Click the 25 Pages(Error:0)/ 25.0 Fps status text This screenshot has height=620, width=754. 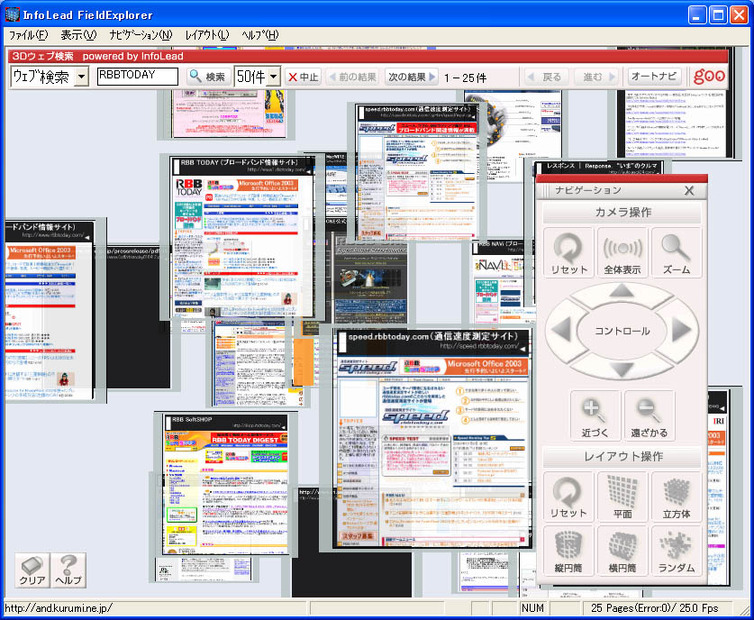(x=654, y=608)
